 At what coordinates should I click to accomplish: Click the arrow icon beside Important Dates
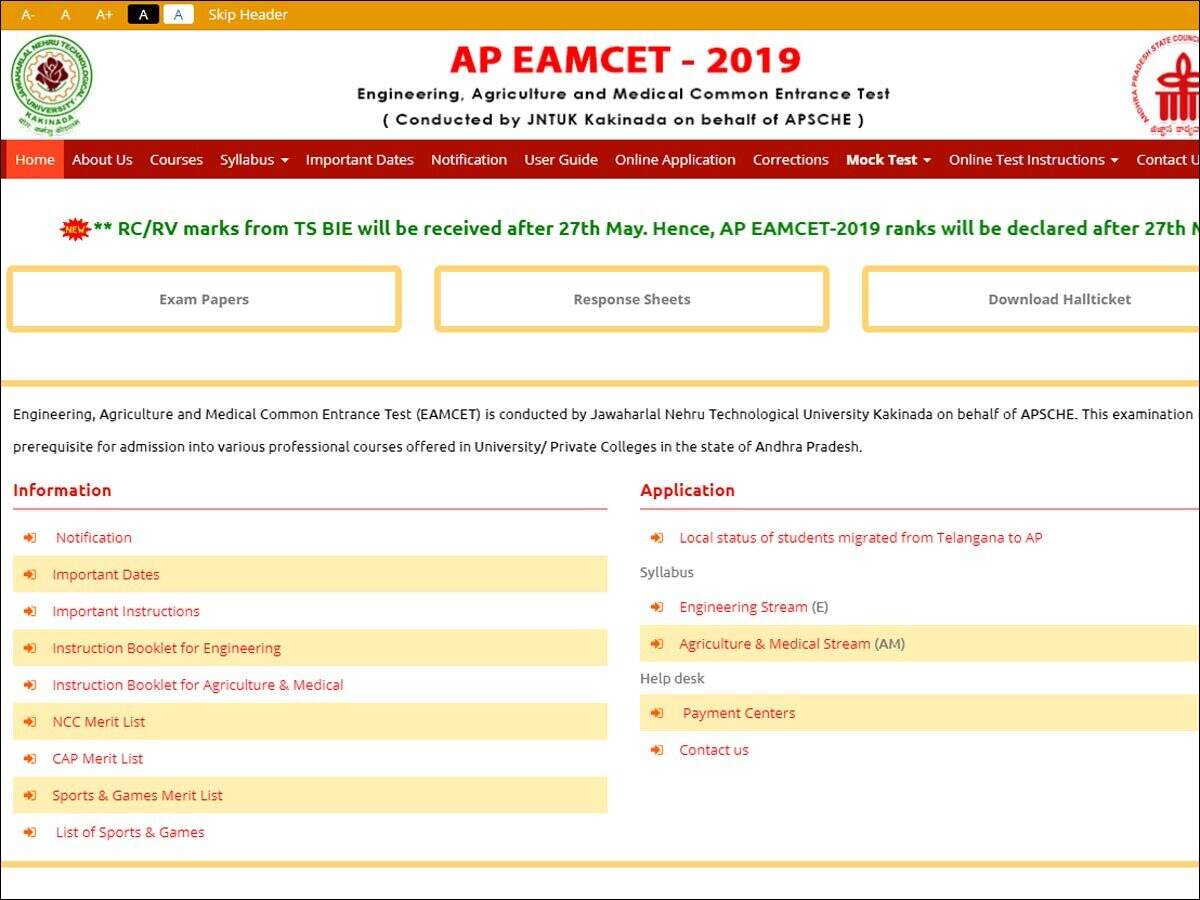30,575
